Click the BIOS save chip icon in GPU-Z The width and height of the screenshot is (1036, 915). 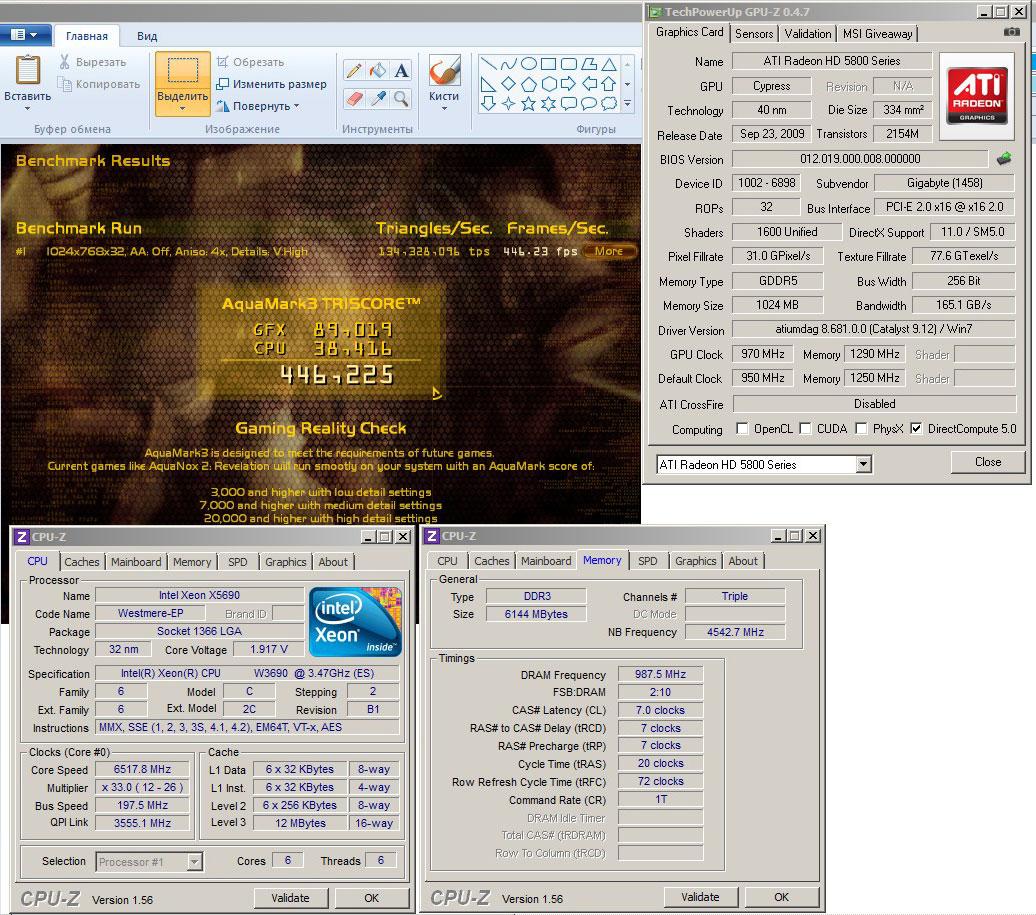click(1004, 159)
